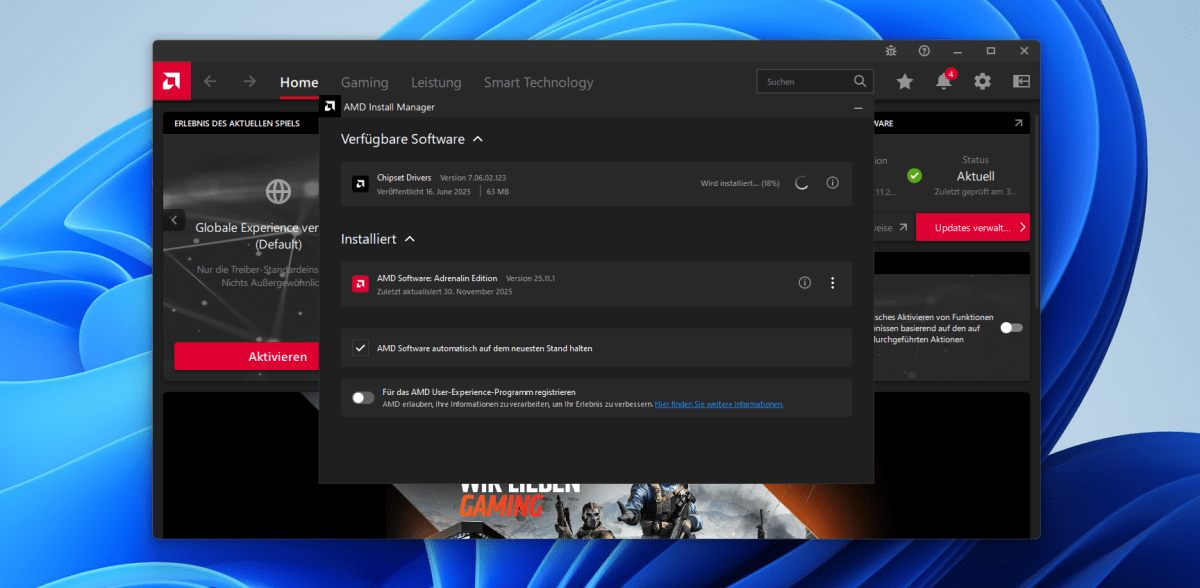Open the Leistung tab
The height and width of the screenshot is (588, 1200).
pyautogui.click(x=436, y=83)
